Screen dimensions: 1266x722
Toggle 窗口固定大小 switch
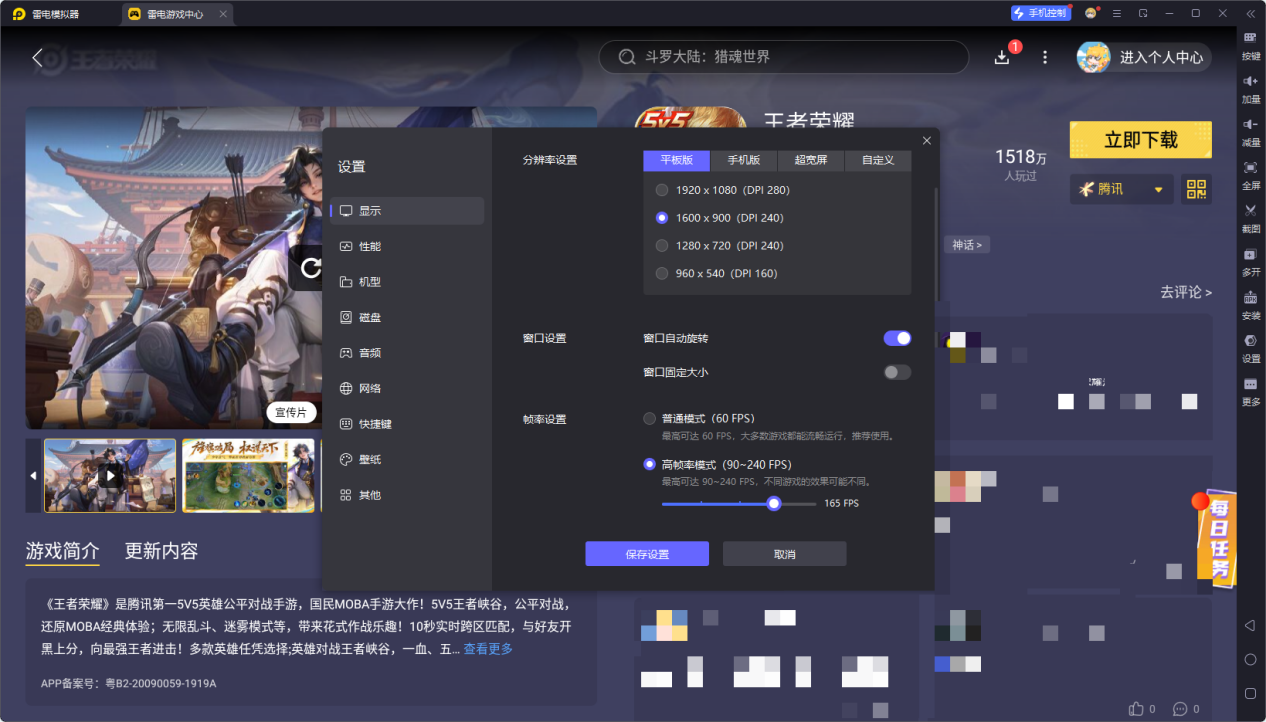click(897, 372)
